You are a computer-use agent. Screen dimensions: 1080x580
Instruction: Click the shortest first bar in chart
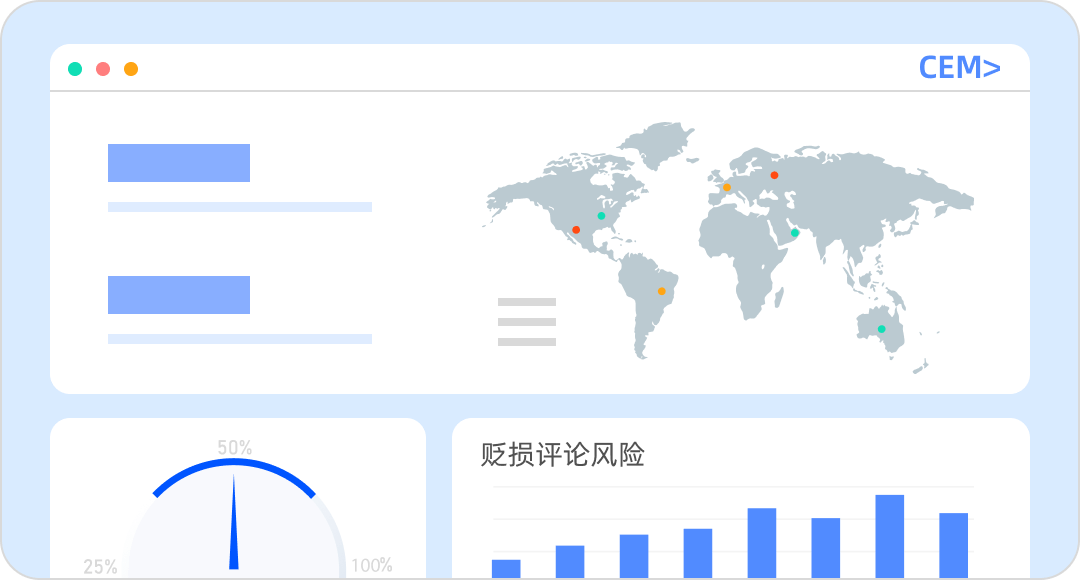506,569
